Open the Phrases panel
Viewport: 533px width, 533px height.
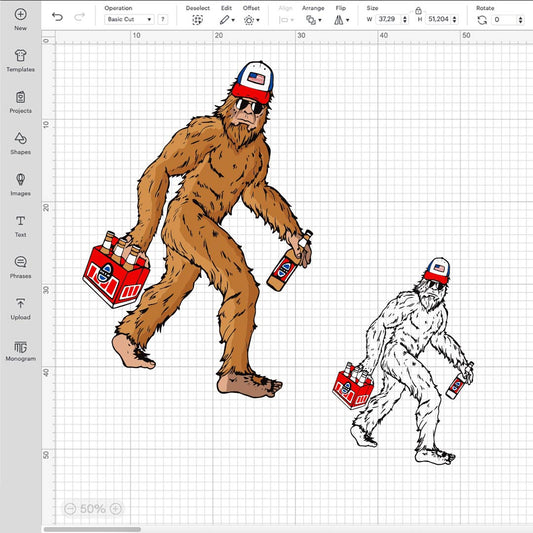point(20,267)
